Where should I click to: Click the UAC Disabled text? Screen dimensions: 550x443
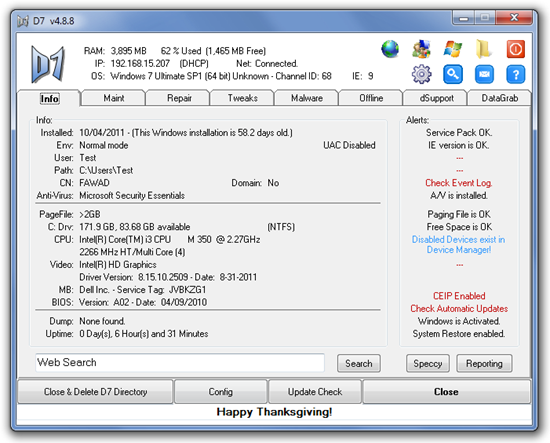pyautogui.click(x=349, y=145)
